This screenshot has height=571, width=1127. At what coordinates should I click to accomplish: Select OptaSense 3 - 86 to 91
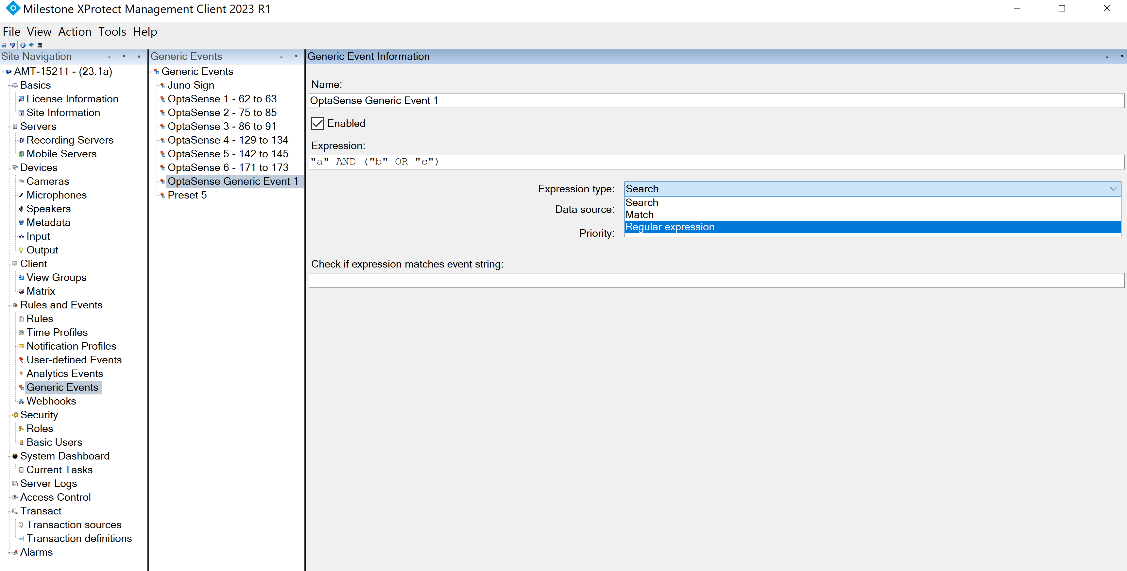[x=221, y=127]
